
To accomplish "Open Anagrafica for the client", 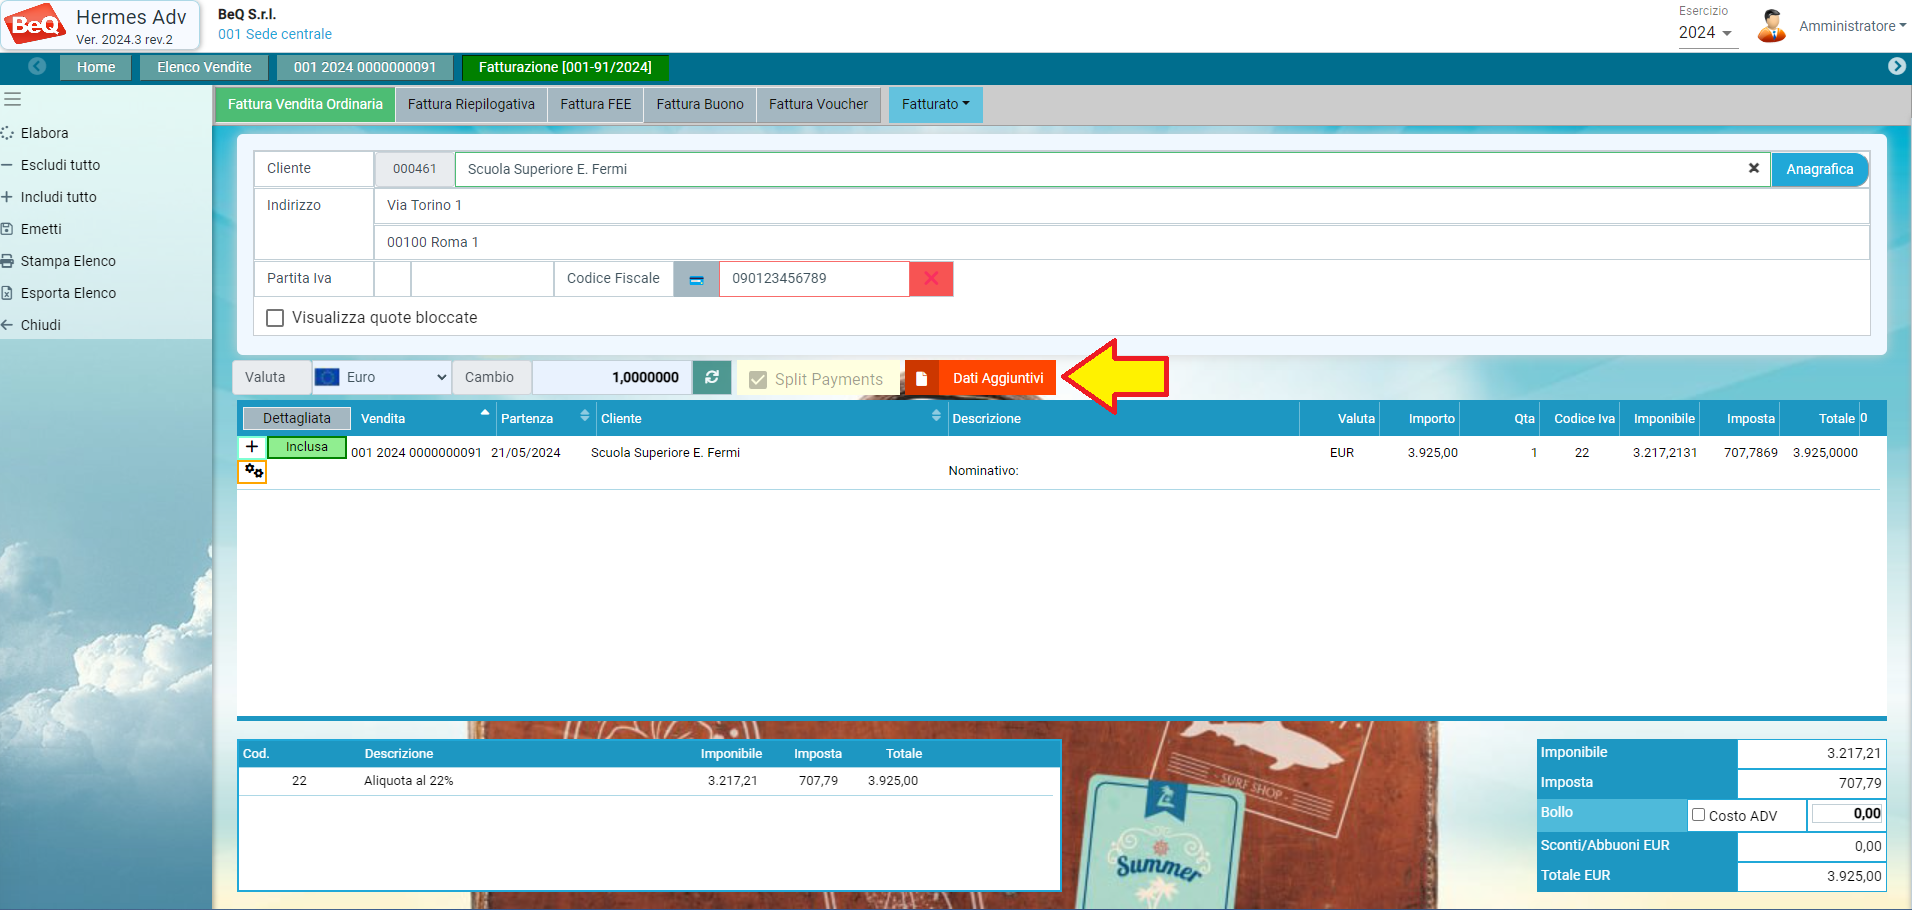I will coord(1819,169).
